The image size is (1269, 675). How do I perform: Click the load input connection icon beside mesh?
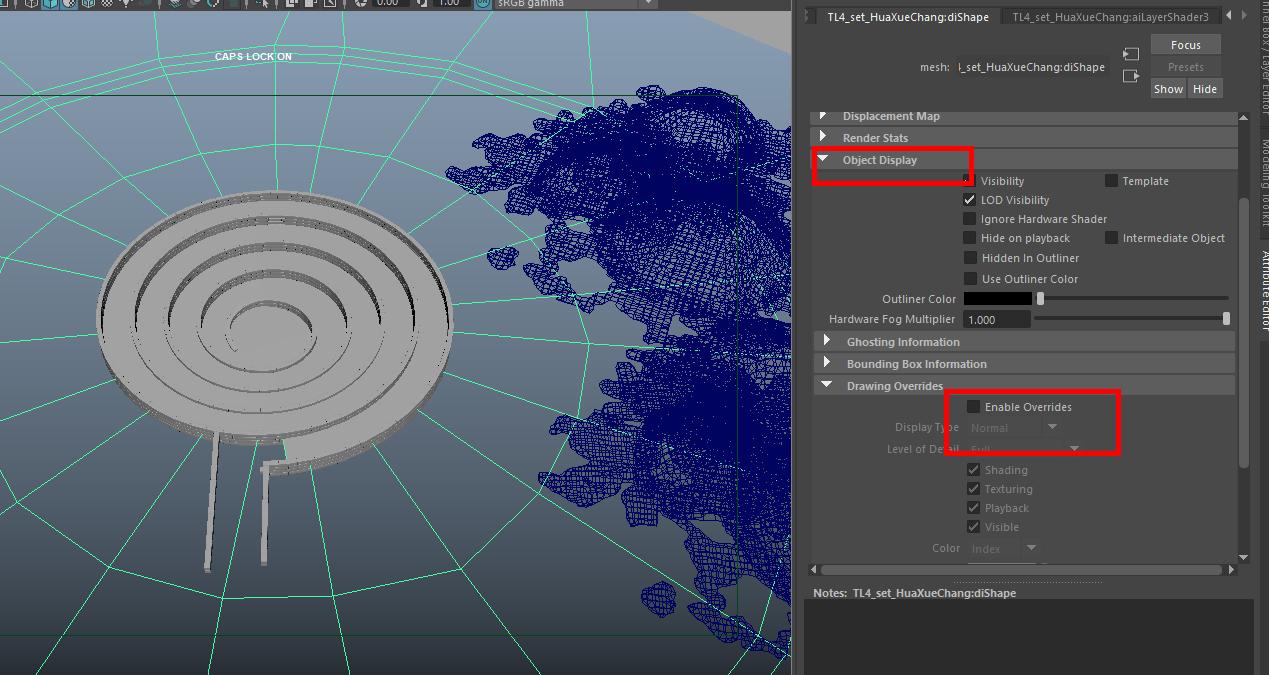(x=1131, y=54)
